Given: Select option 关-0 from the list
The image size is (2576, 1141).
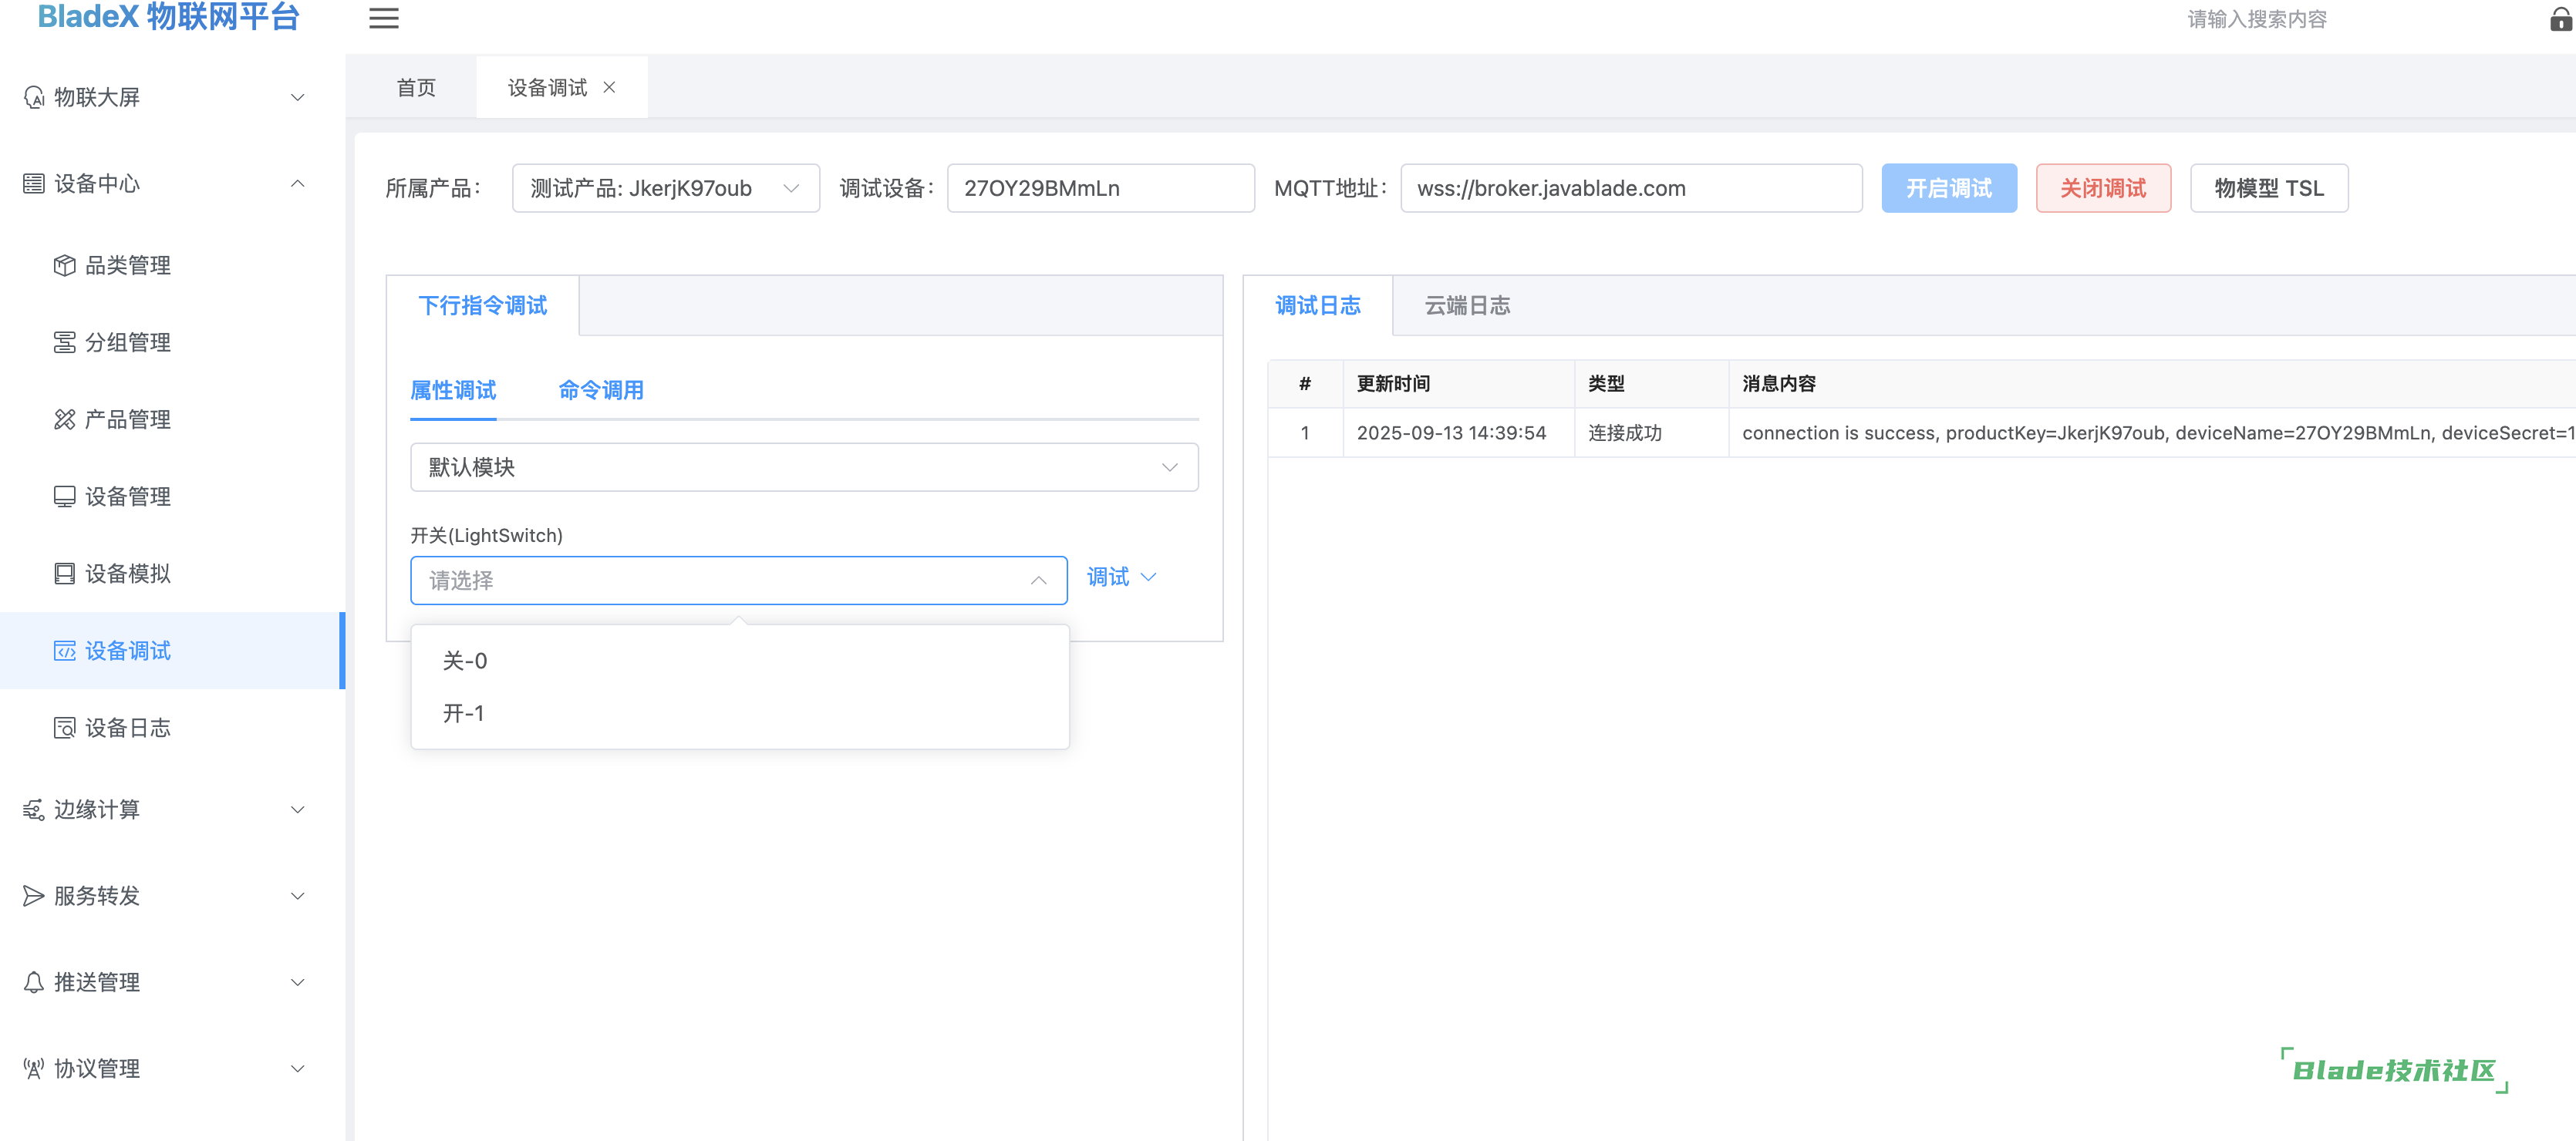Looking at the screenshot, I should (740, 661).
